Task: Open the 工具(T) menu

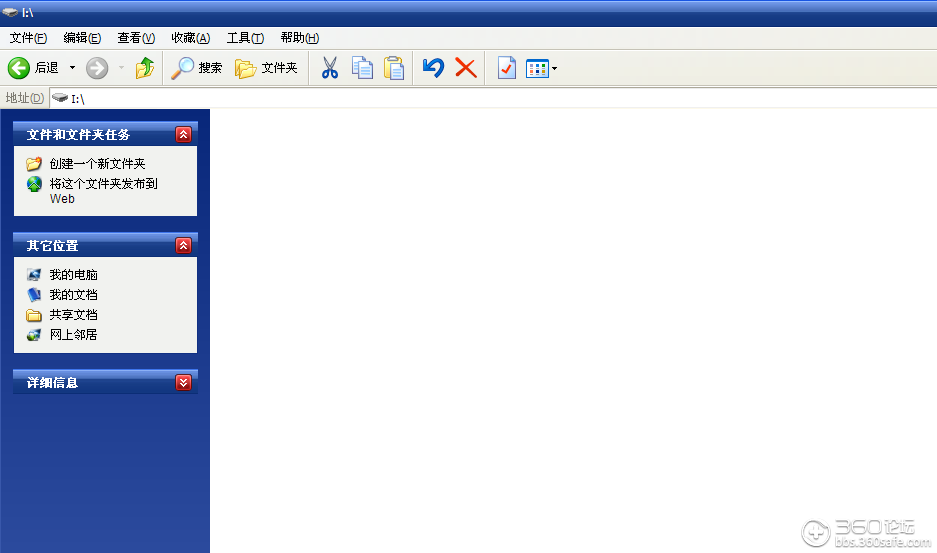Action: pyautogui.click(x=245, y=38)
